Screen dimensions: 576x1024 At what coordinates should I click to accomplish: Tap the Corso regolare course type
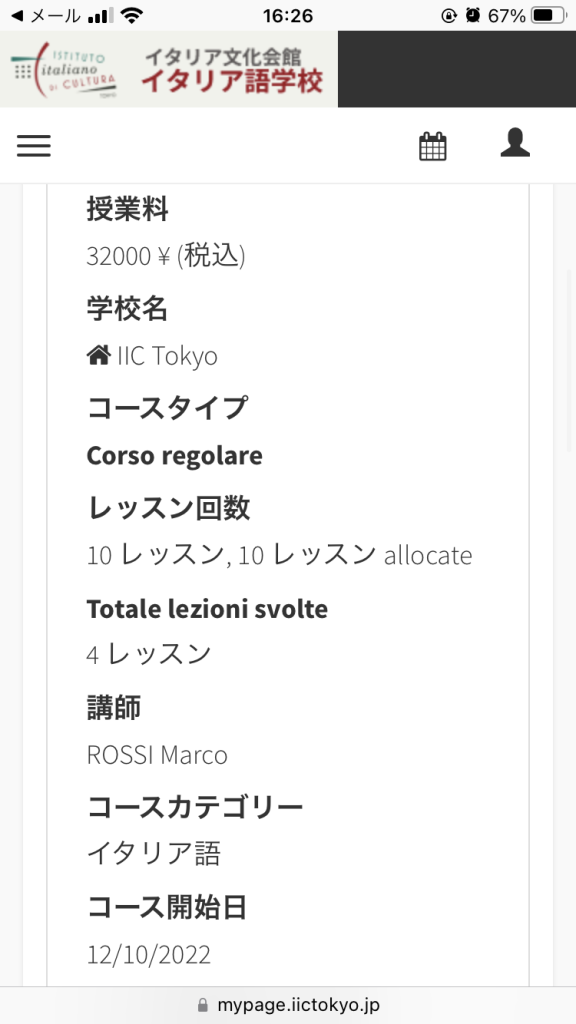[174, 455]
